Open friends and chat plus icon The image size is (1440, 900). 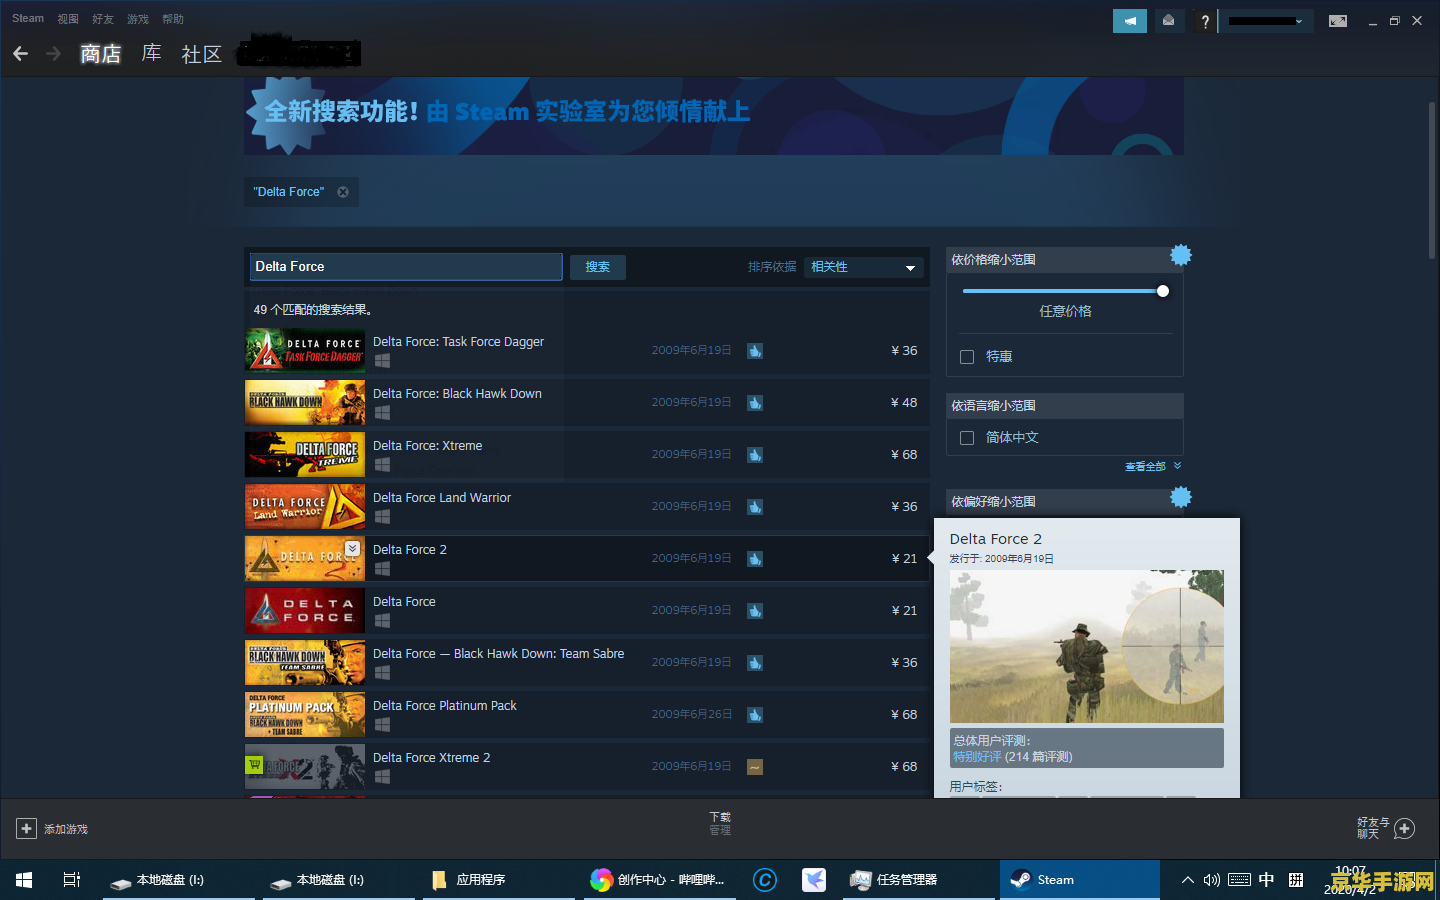point(1405,829)
